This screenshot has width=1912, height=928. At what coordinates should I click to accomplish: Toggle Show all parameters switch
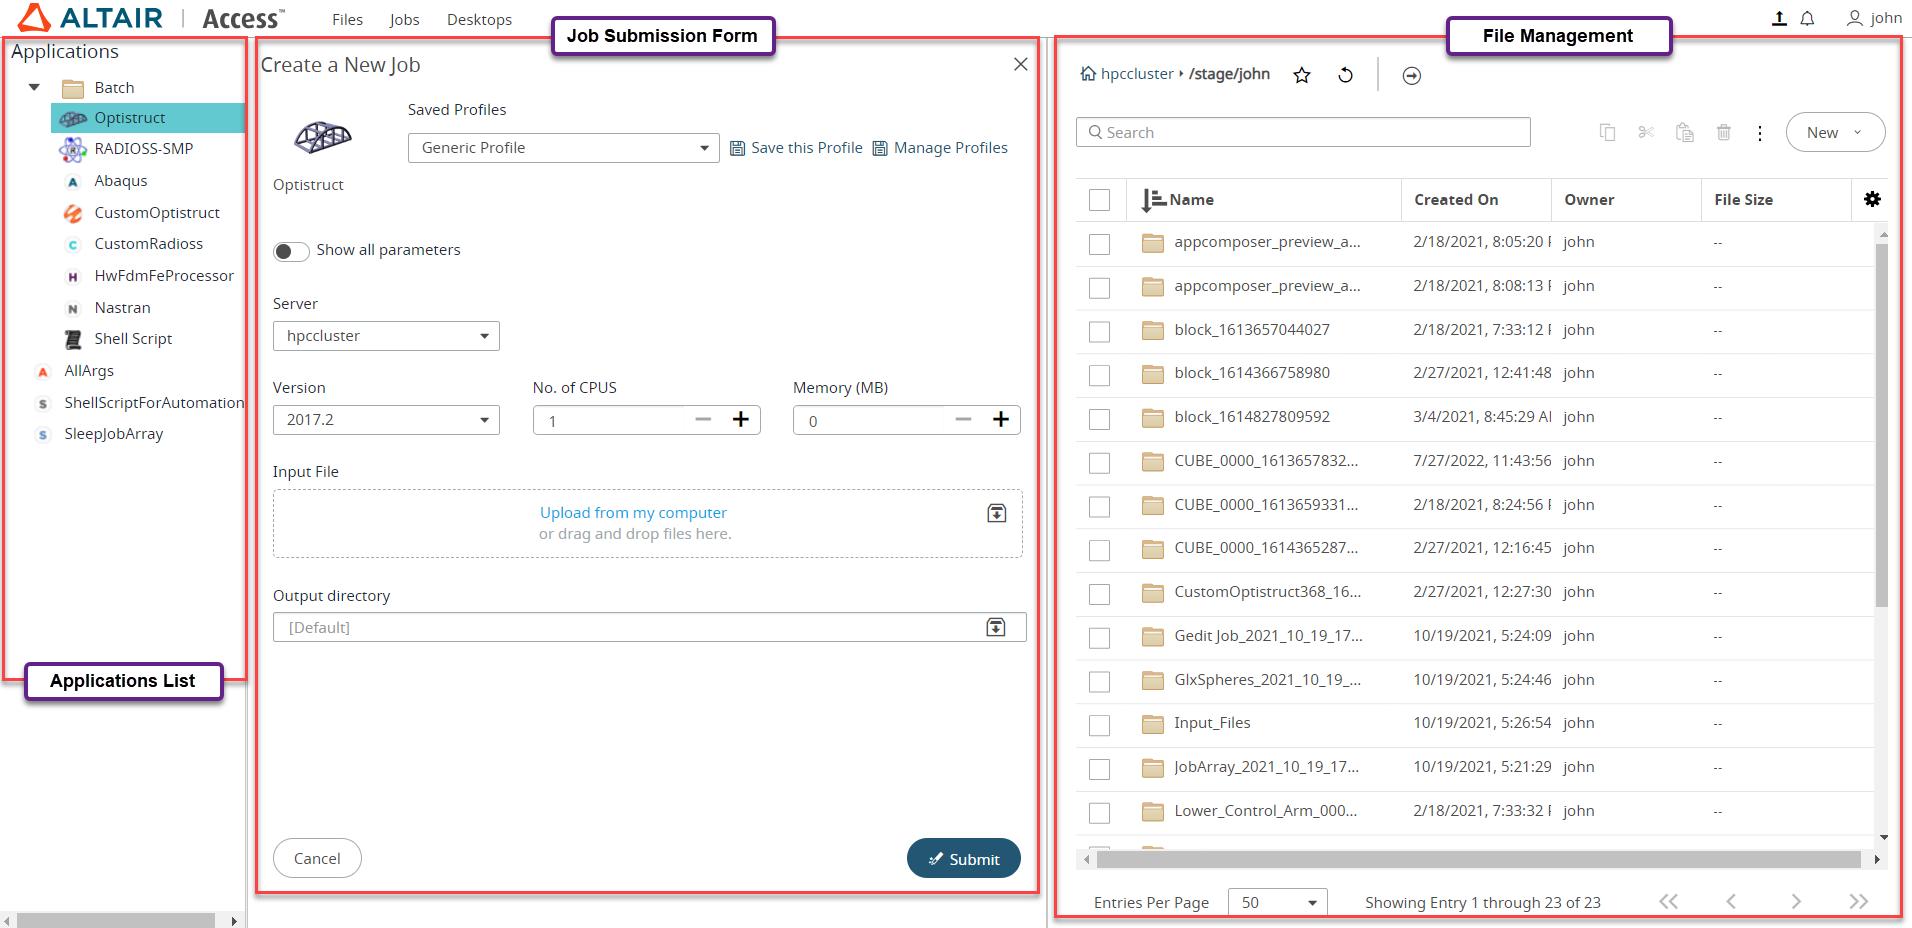coord(291,251)
